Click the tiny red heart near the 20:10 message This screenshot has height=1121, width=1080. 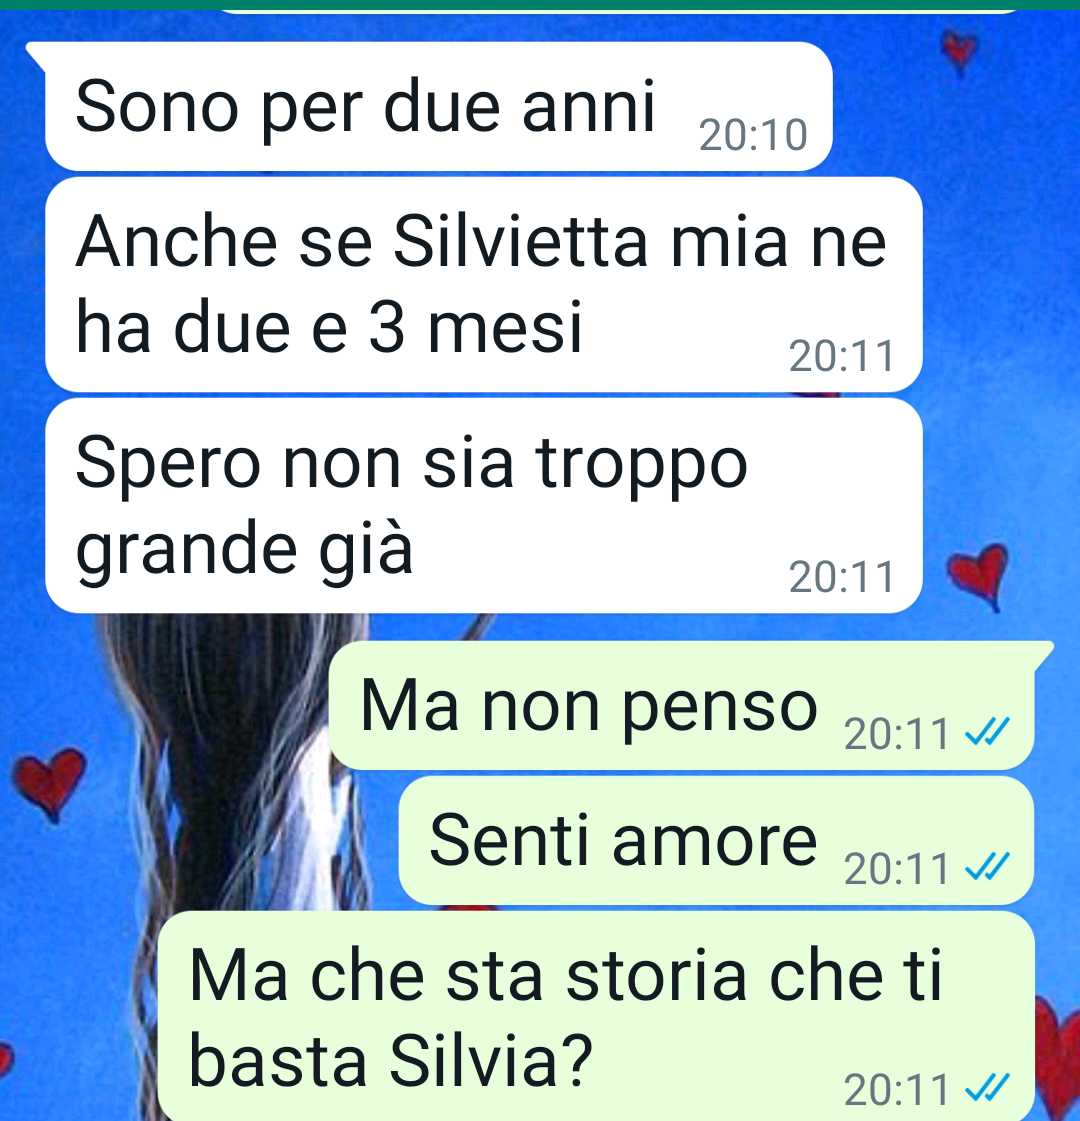[958, 51]
